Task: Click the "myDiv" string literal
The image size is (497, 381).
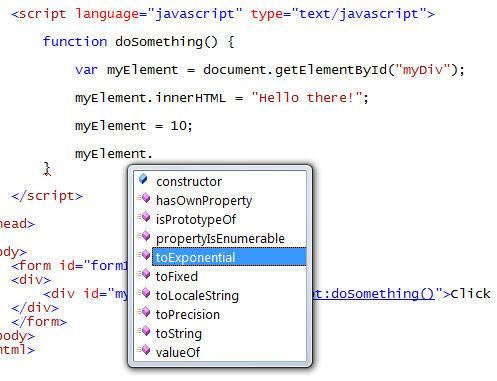Action: (x=423, y=70)
